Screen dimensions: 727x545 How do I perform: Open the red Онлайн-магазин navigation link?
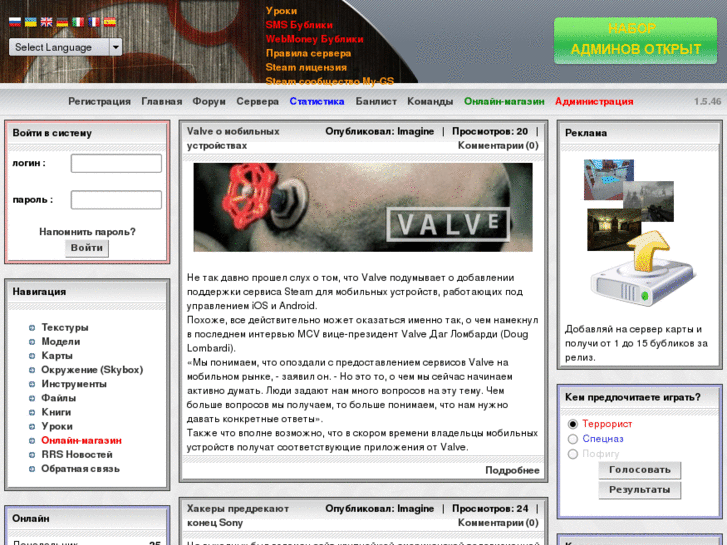tap(82, 440)
